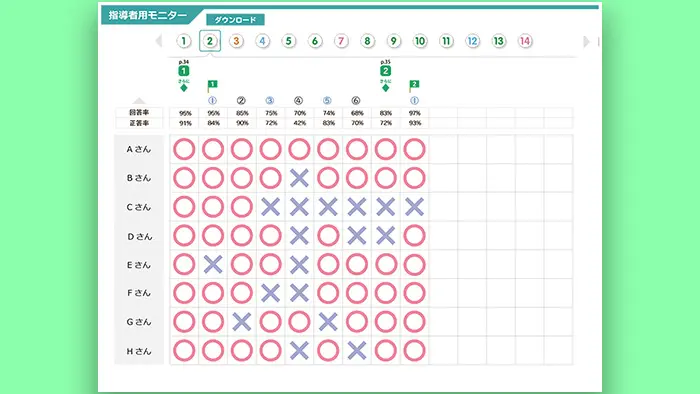Image resolution: width=700 pixels, height=394 pixels.
Task: Switch to page tab 13
Action: pyautogui.click(x=499, y=41)
